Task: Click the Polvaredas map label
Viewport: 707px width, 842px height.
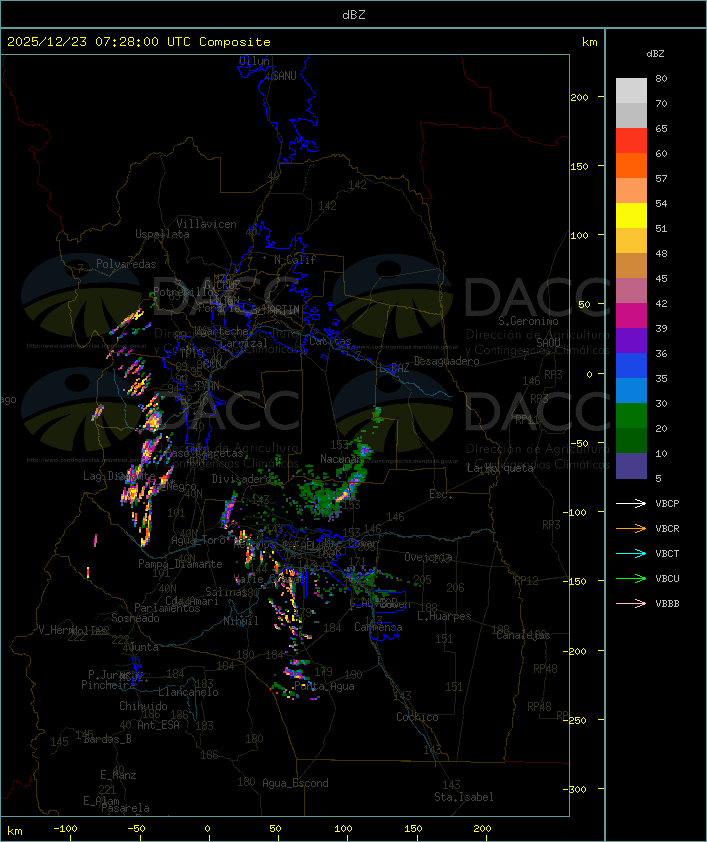Action: click(x=126, y=264)
